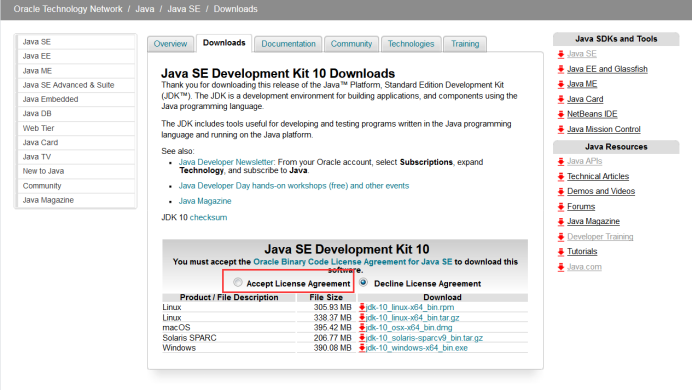Click download arrow icon beside solaris-sparcv9 file
Image resolution: width=692 pixels, height=390 pixels.
point(362,338)
